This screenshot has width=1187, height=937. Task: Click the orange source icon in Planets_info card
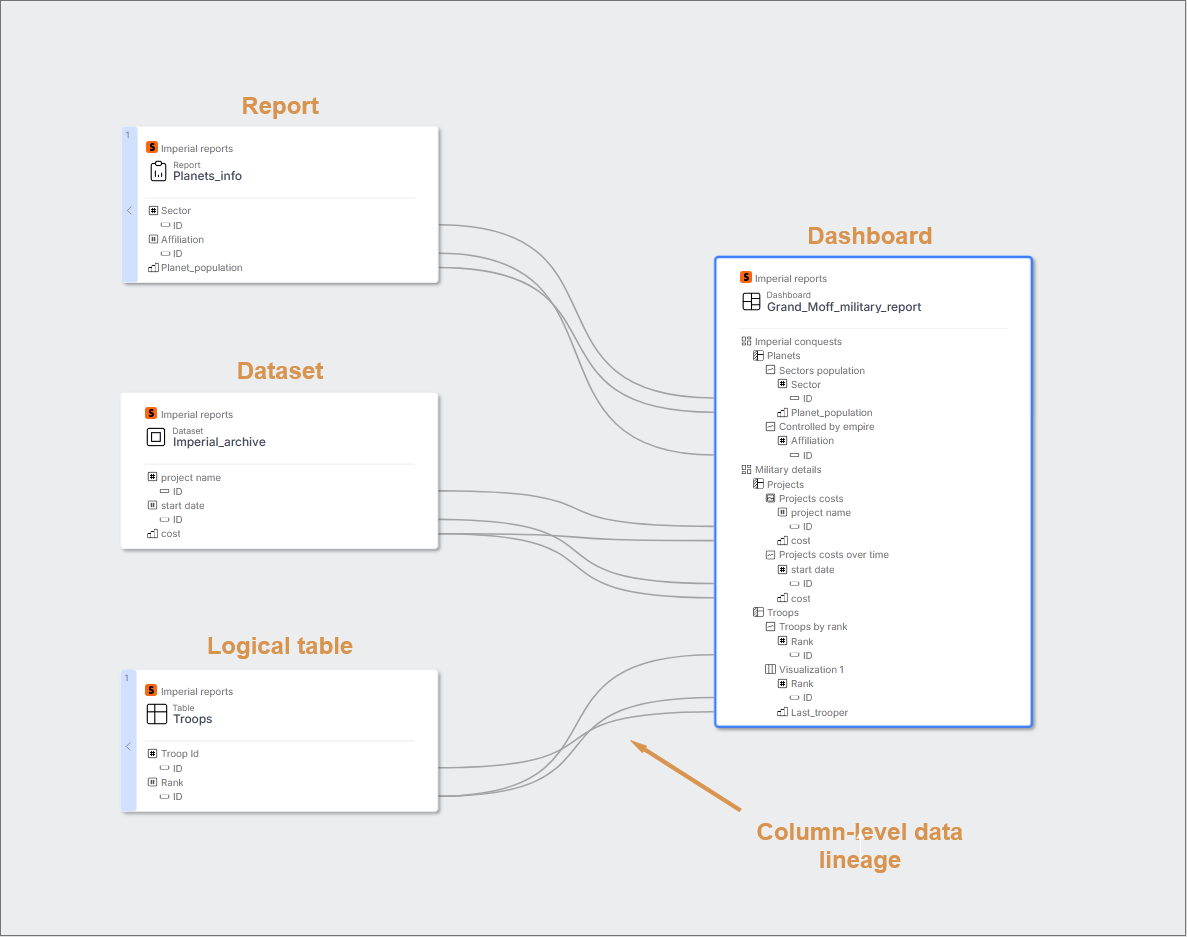[x=151, y=148]
